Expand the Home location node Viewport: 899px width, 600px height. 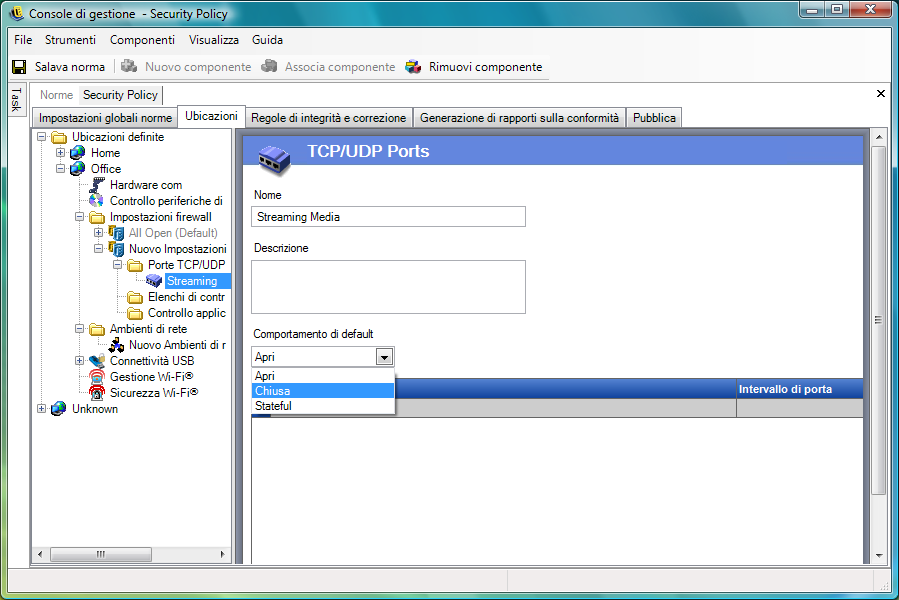60,153
